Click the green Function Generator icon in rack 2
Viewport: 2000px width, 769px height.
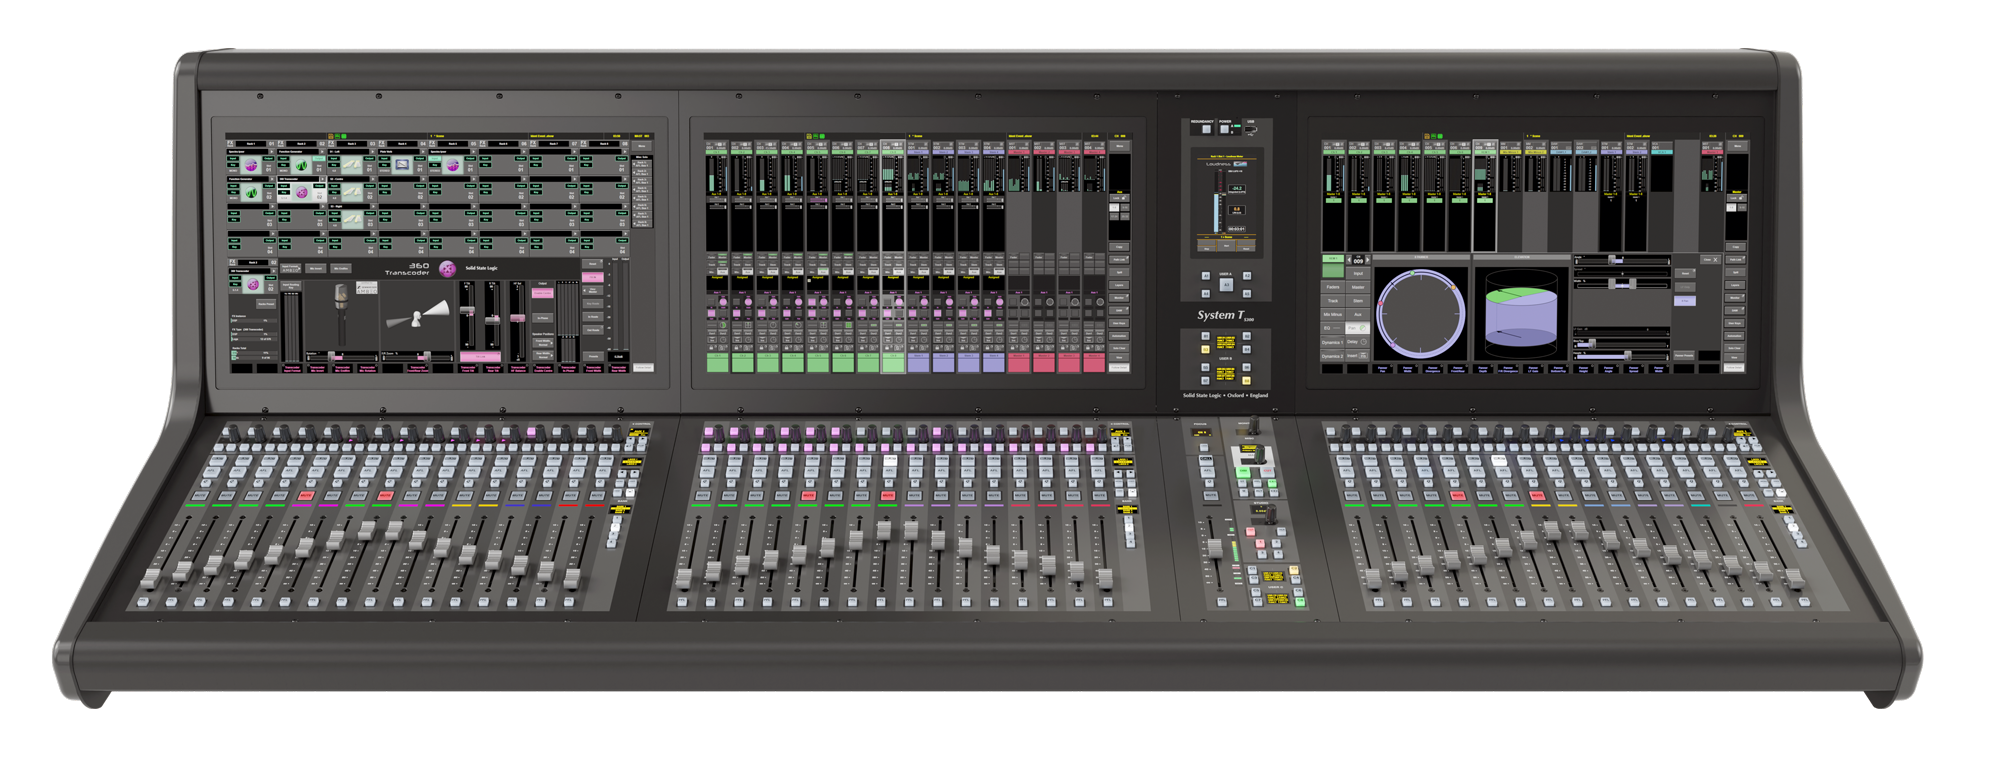click(x=301, y=166)
